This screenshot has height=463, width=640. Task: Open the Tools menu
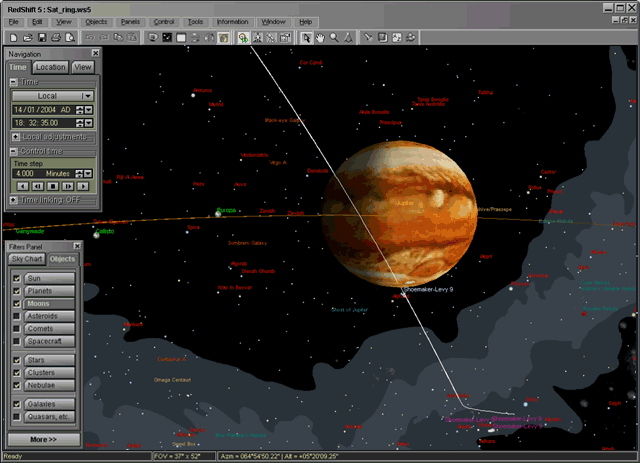click(195, 21)
